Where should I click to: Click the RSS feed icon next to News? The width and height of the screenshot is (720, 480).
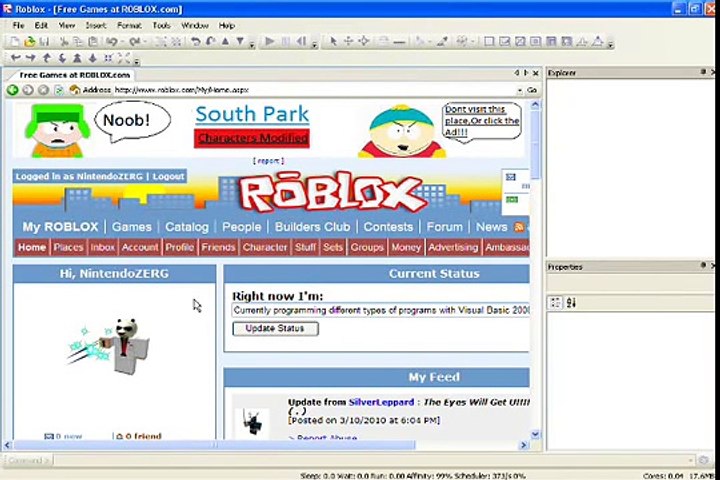(x=519, y=227)
